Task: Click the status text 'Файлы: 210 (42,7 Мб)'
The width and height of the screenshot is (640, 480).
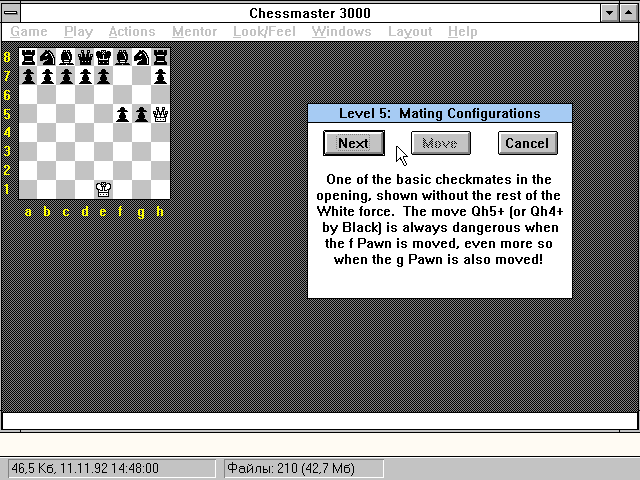Action: (291, 468)
